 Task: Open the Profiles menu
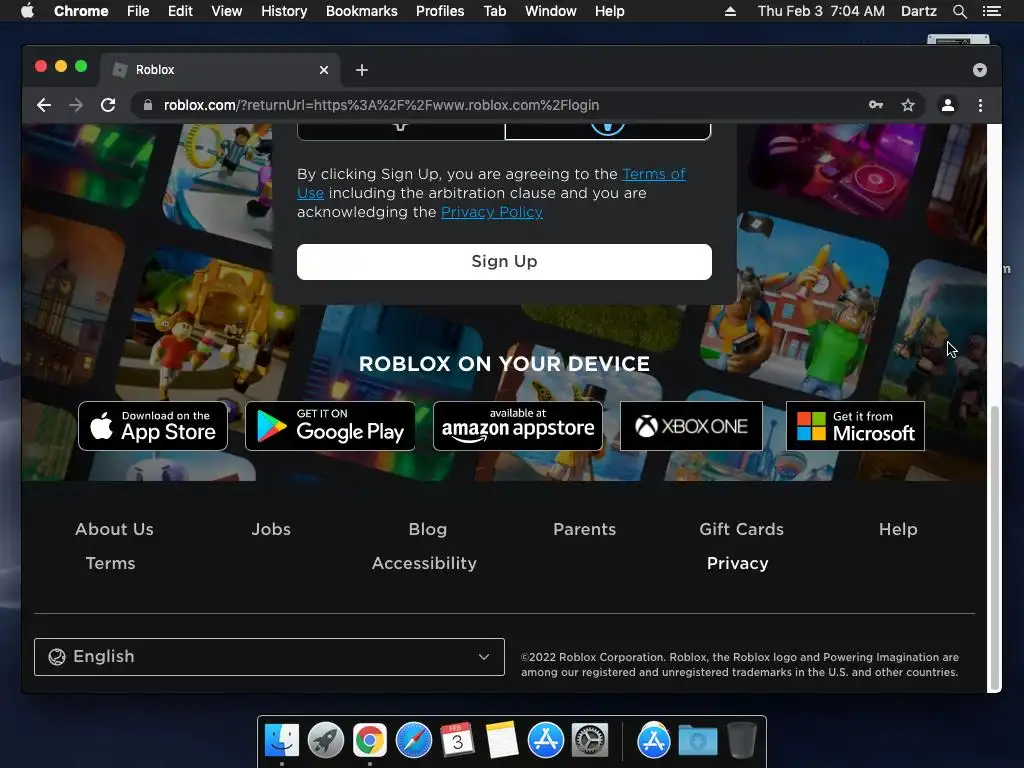pos(440,11)
